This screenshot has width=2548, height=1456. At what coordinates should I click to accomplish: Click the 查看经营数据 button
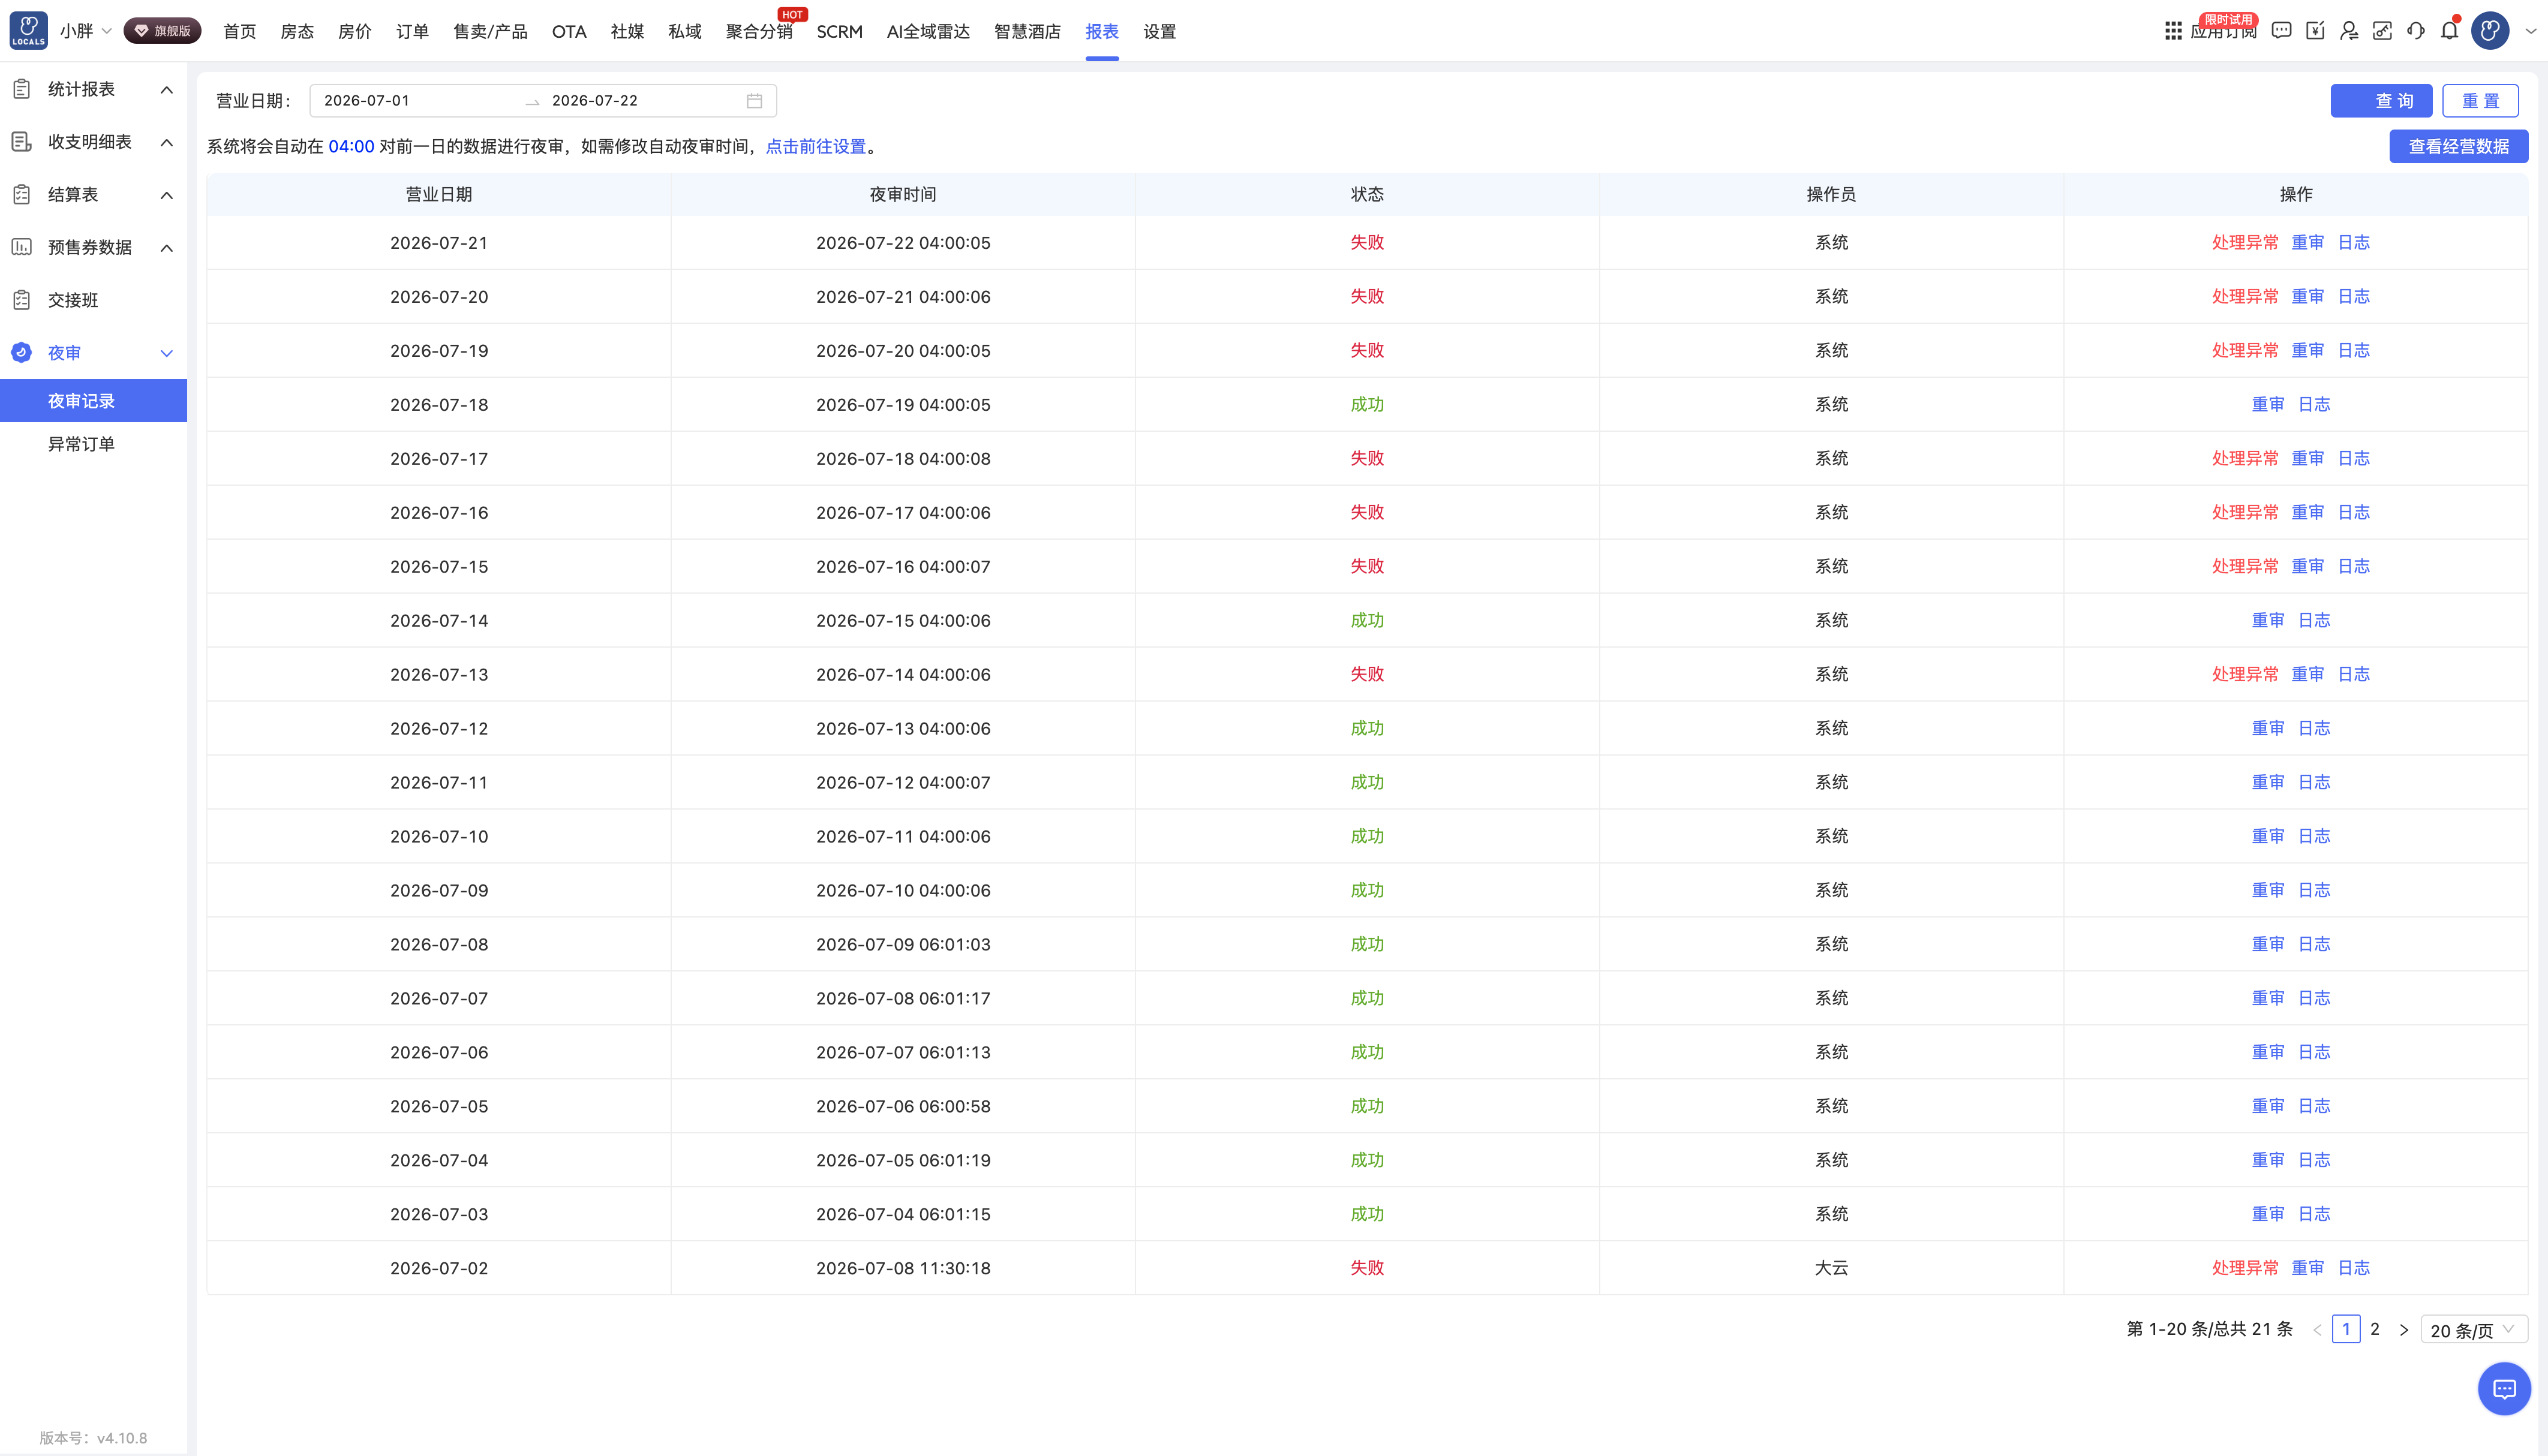[2459, 147]
